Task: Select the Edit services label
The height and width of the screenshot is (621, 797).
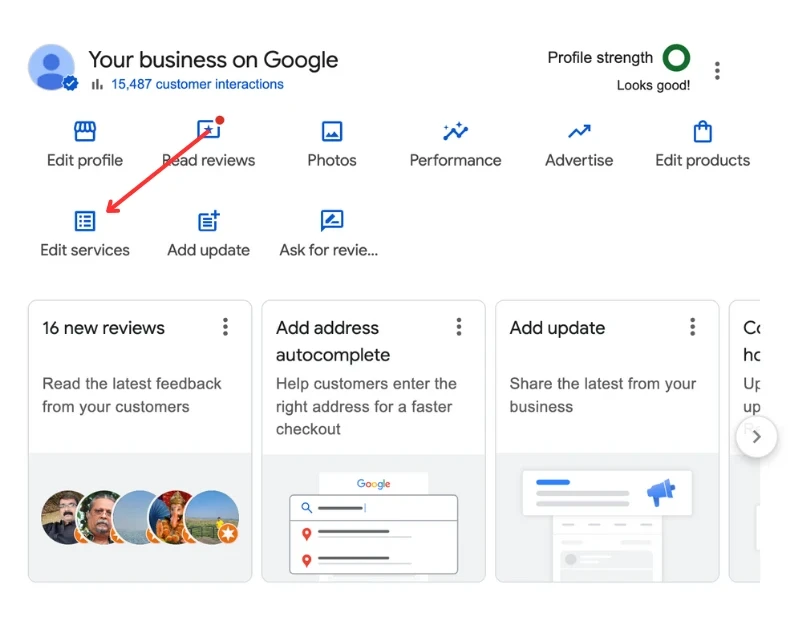Action: click(85, 250)
